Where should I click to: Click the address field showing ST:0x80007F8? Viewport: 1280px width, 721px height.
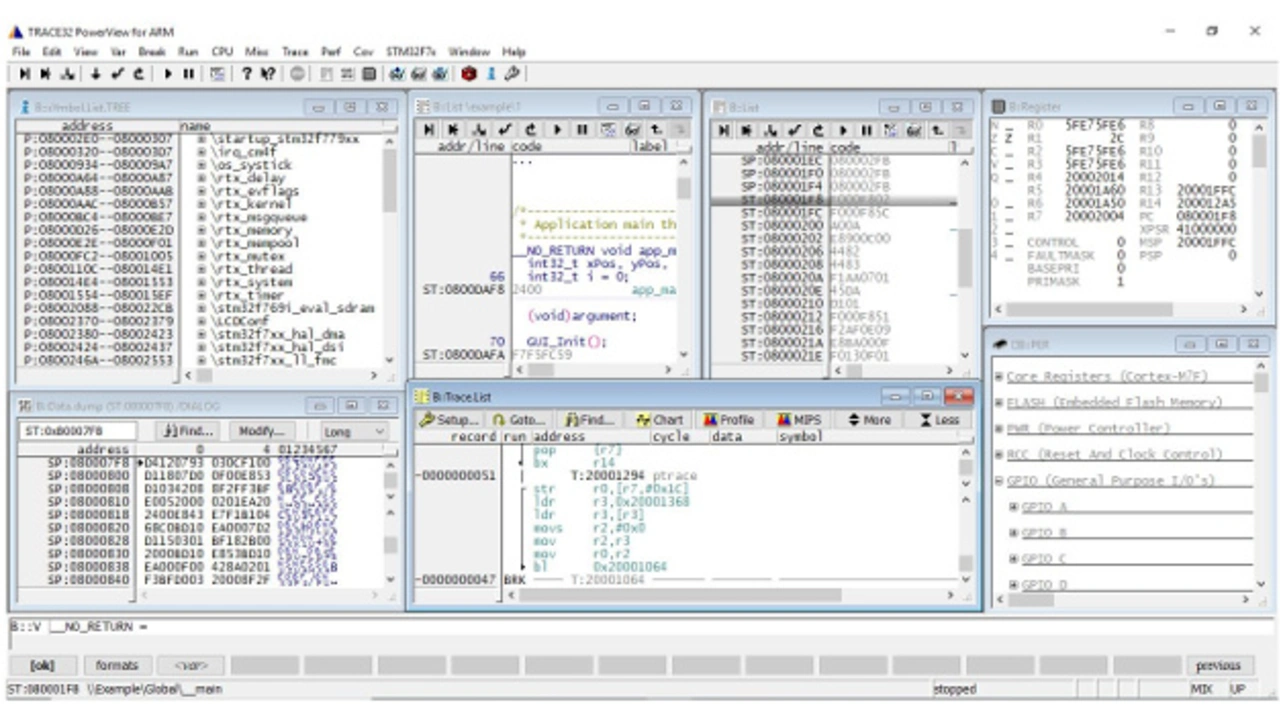(77, 431)
